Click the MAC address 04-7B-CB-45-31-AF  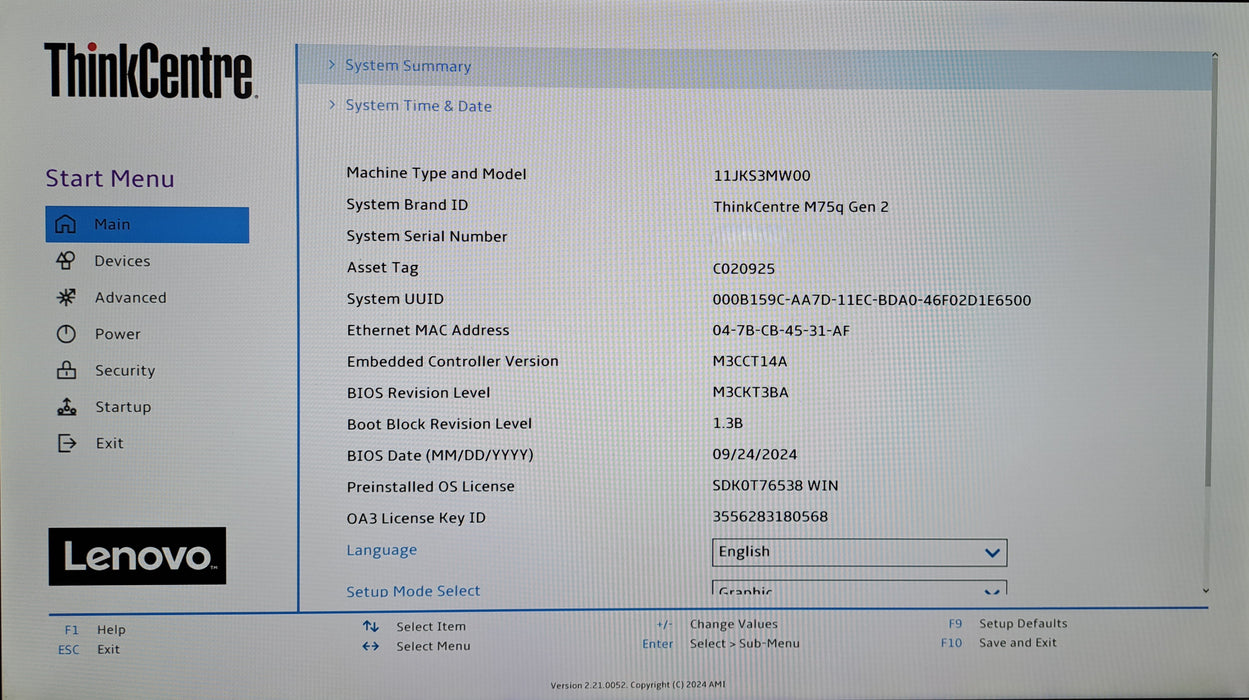tap(781, 331)
